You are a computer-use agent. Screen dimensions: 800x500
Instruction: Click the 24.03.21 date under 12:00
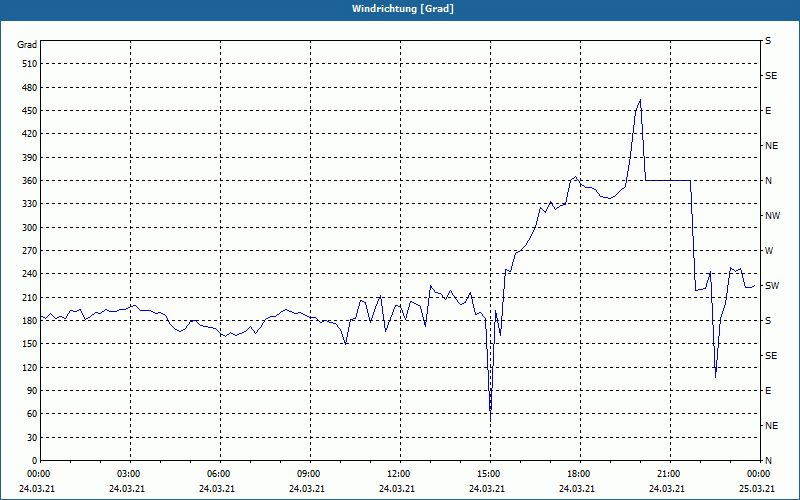tap(396, 489)
